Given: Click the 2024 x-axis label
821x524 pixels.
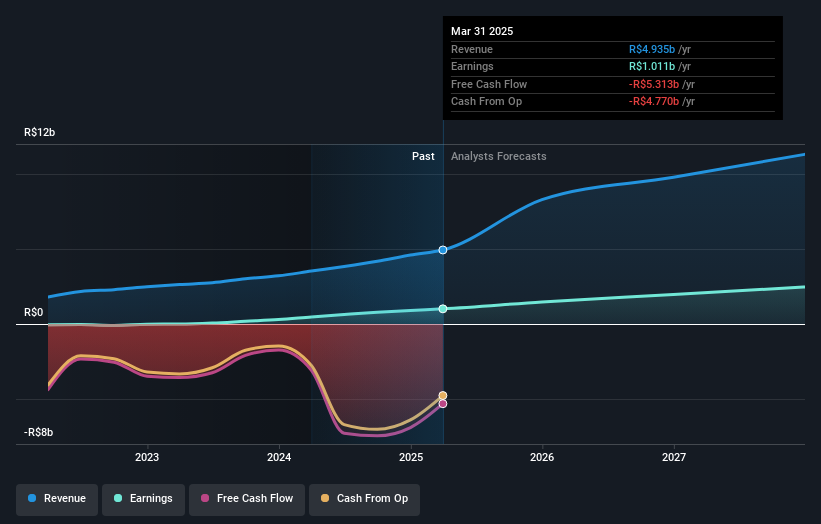Looking at the screenshot, I should 279,457.
